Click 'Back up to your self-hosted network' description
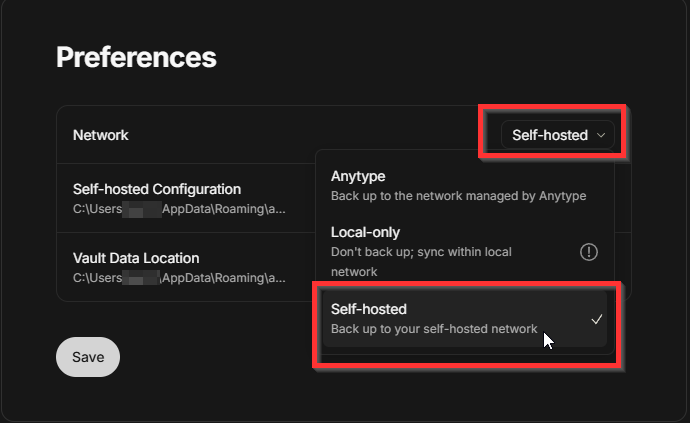The image size is (690, 423). (x=434, y=328)
